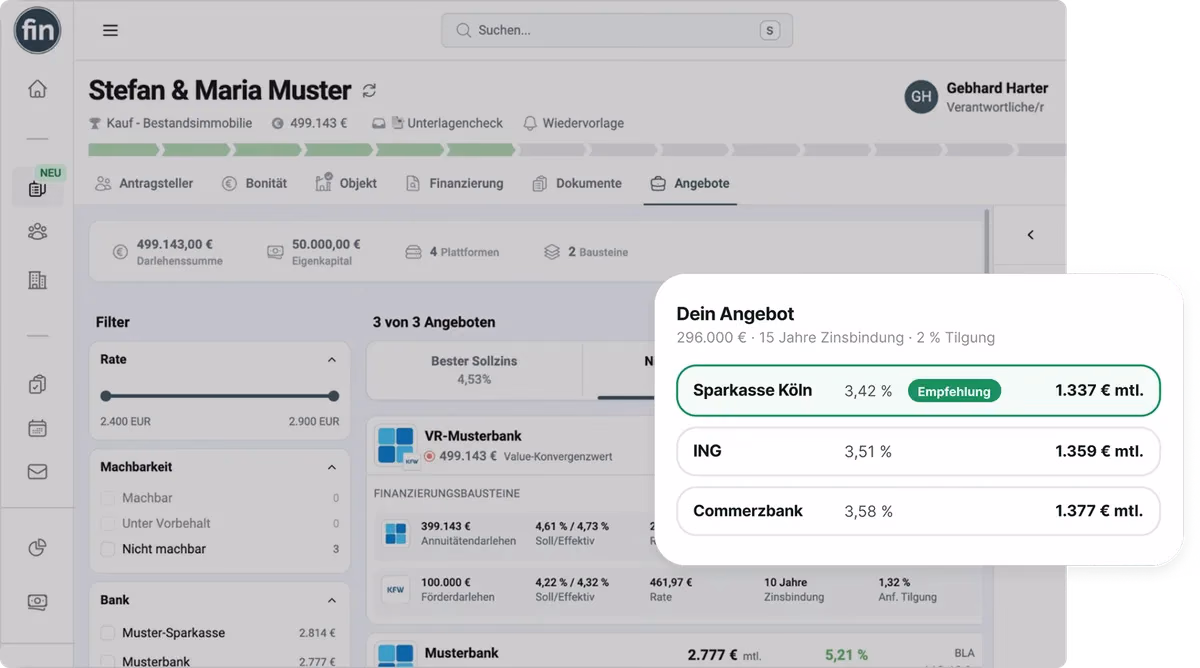Select the Bester Sollzins sorting tab
This screenshot has height=668, width=1200.
[x=474, y=370]
